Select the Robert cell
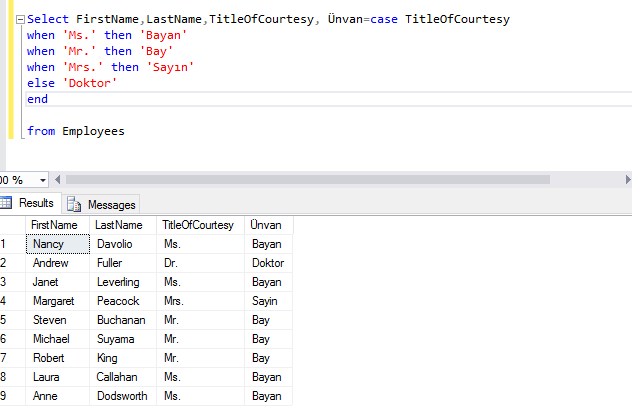The width and height of the screenshot is (632, 414). click(x=58, y=358)
